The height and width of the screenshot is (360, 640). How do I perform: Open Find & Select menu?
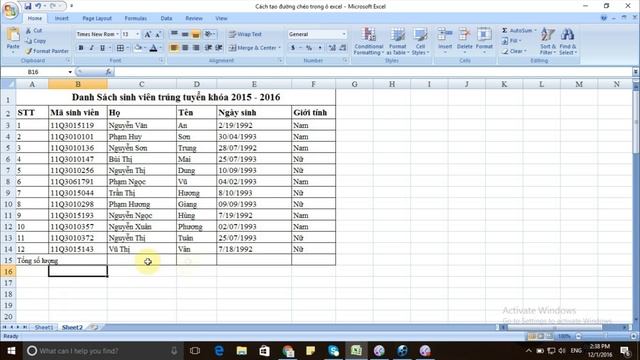point(567,41)
